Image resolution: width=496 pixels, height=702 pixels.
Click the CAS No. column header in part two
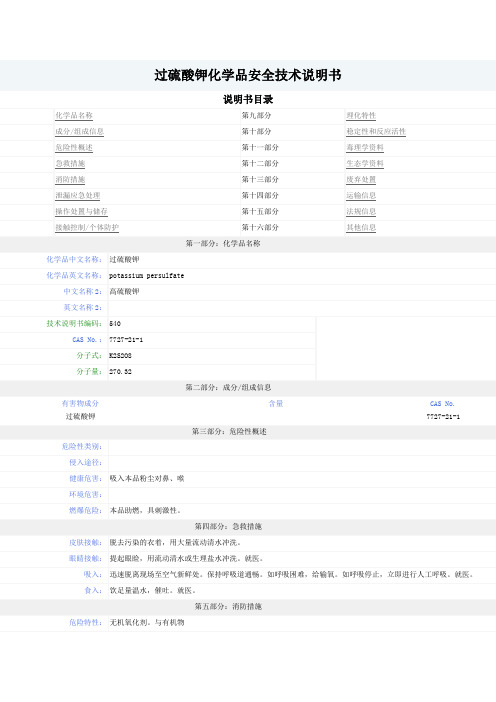pyautogui.click(x=442, y=404)
